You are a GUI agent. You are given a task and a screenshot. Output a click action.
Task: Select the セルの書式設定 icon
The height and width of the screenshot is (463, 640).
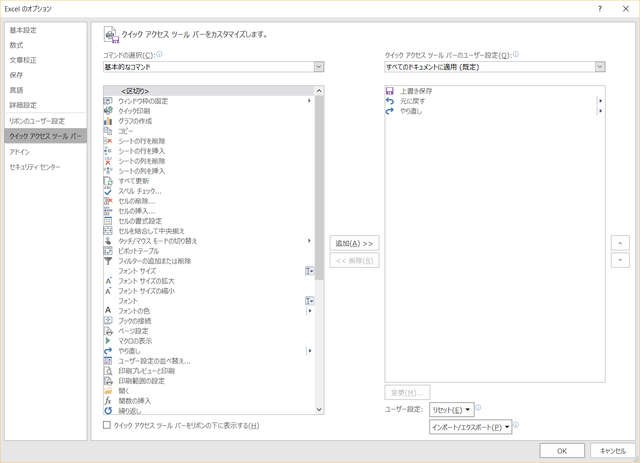click(x=108, y=221)
